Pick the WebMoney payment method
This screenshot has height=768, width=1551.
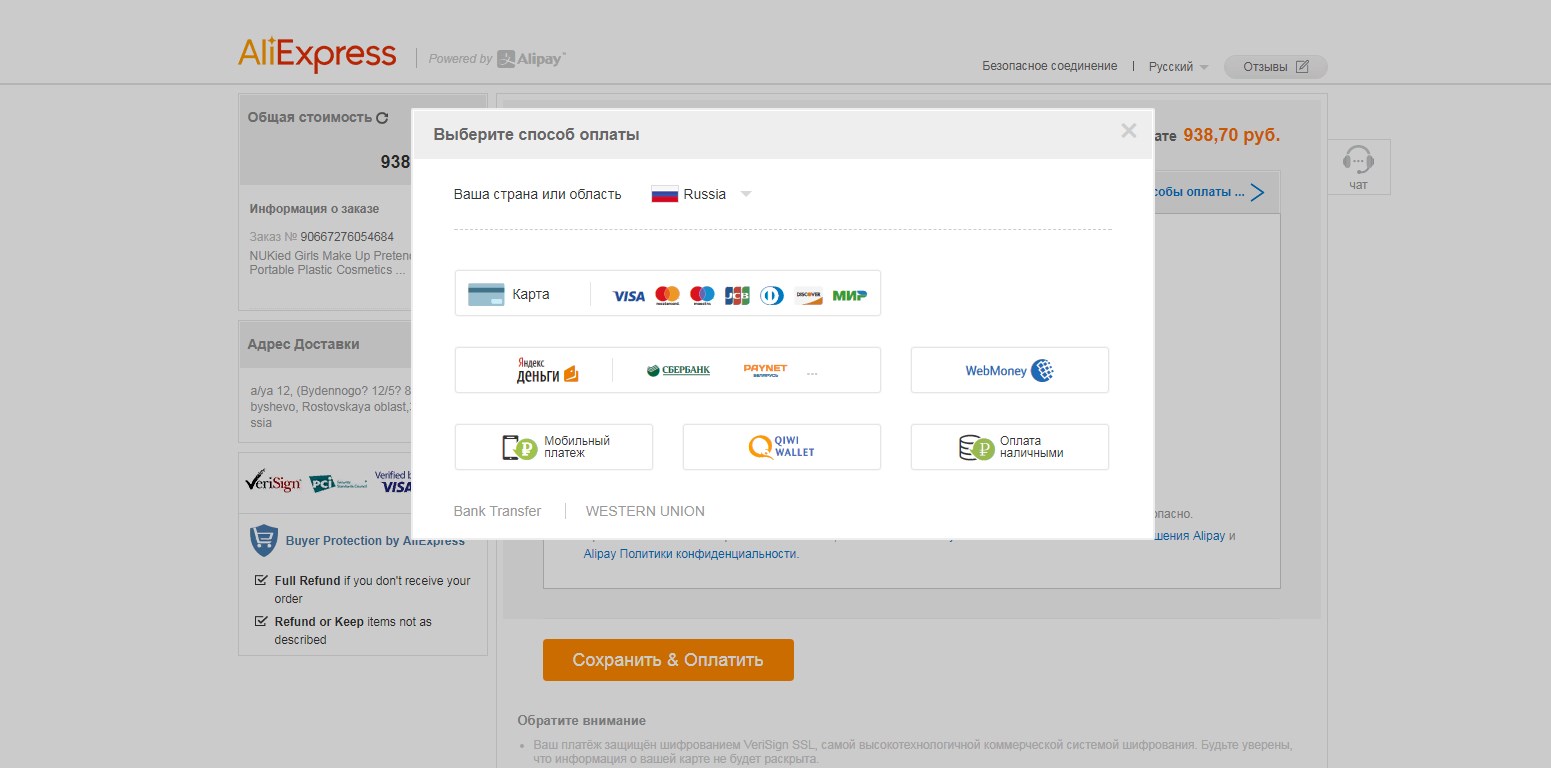[x=1009, y=371]
